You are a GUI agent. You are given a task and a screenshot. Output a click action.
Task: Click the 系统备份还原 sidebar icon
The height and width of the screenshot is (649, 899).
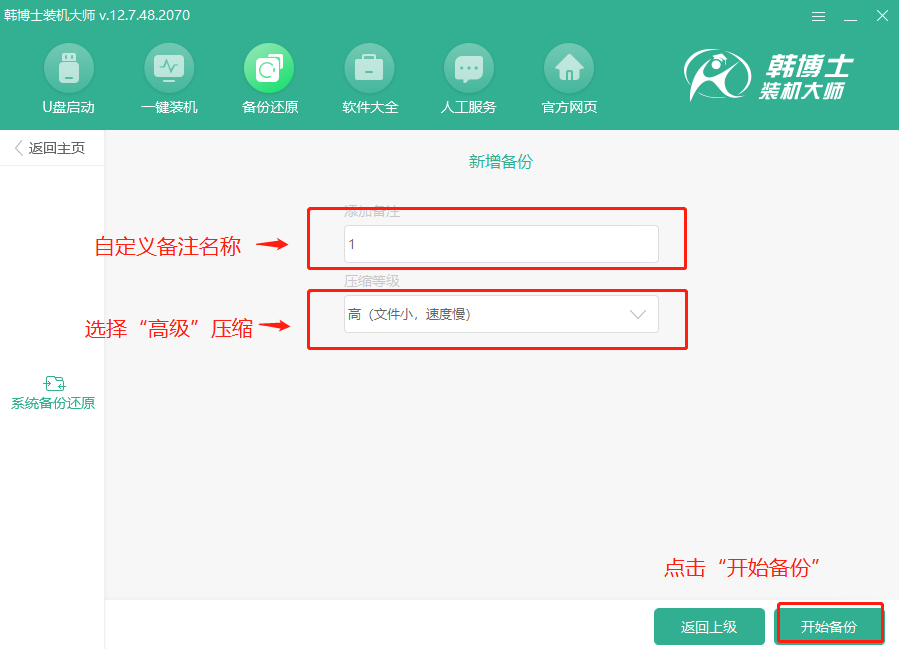click(x=53, y=383)
